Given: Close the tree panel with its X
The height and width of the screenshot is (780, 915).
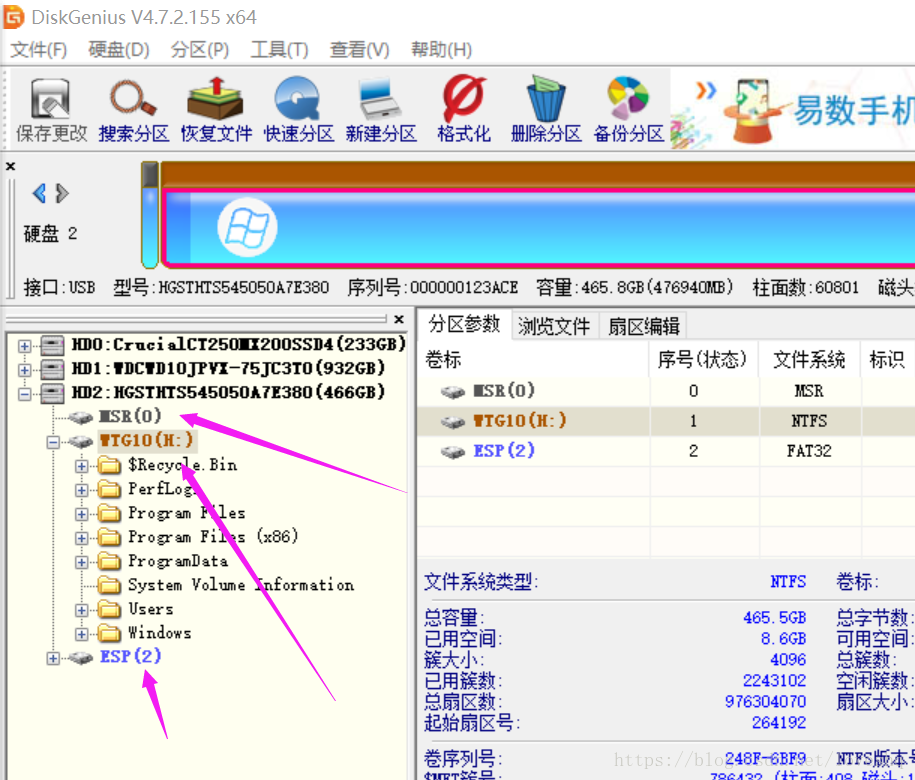Looking at the screenshot, I should click(x=399, y=319).
